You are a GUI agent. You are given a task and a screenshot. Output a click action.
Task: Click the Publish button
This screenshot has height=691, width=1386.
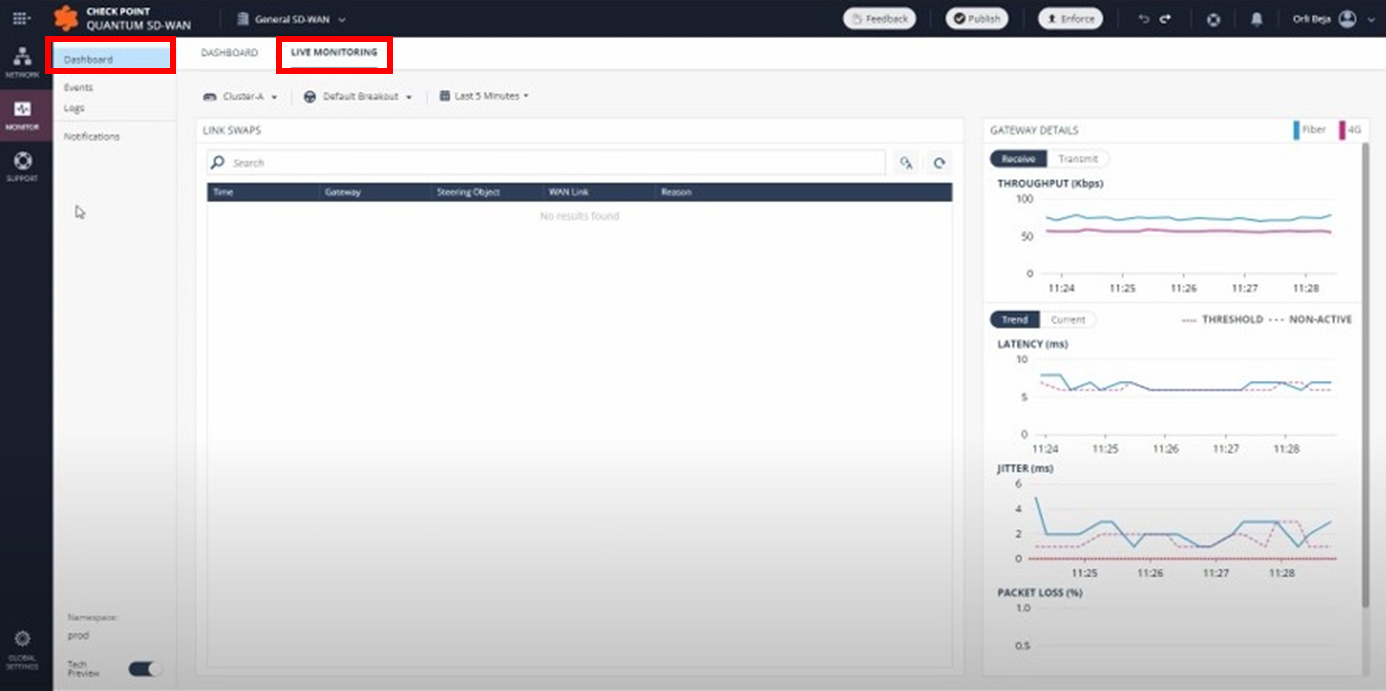(x=976, y=18)
